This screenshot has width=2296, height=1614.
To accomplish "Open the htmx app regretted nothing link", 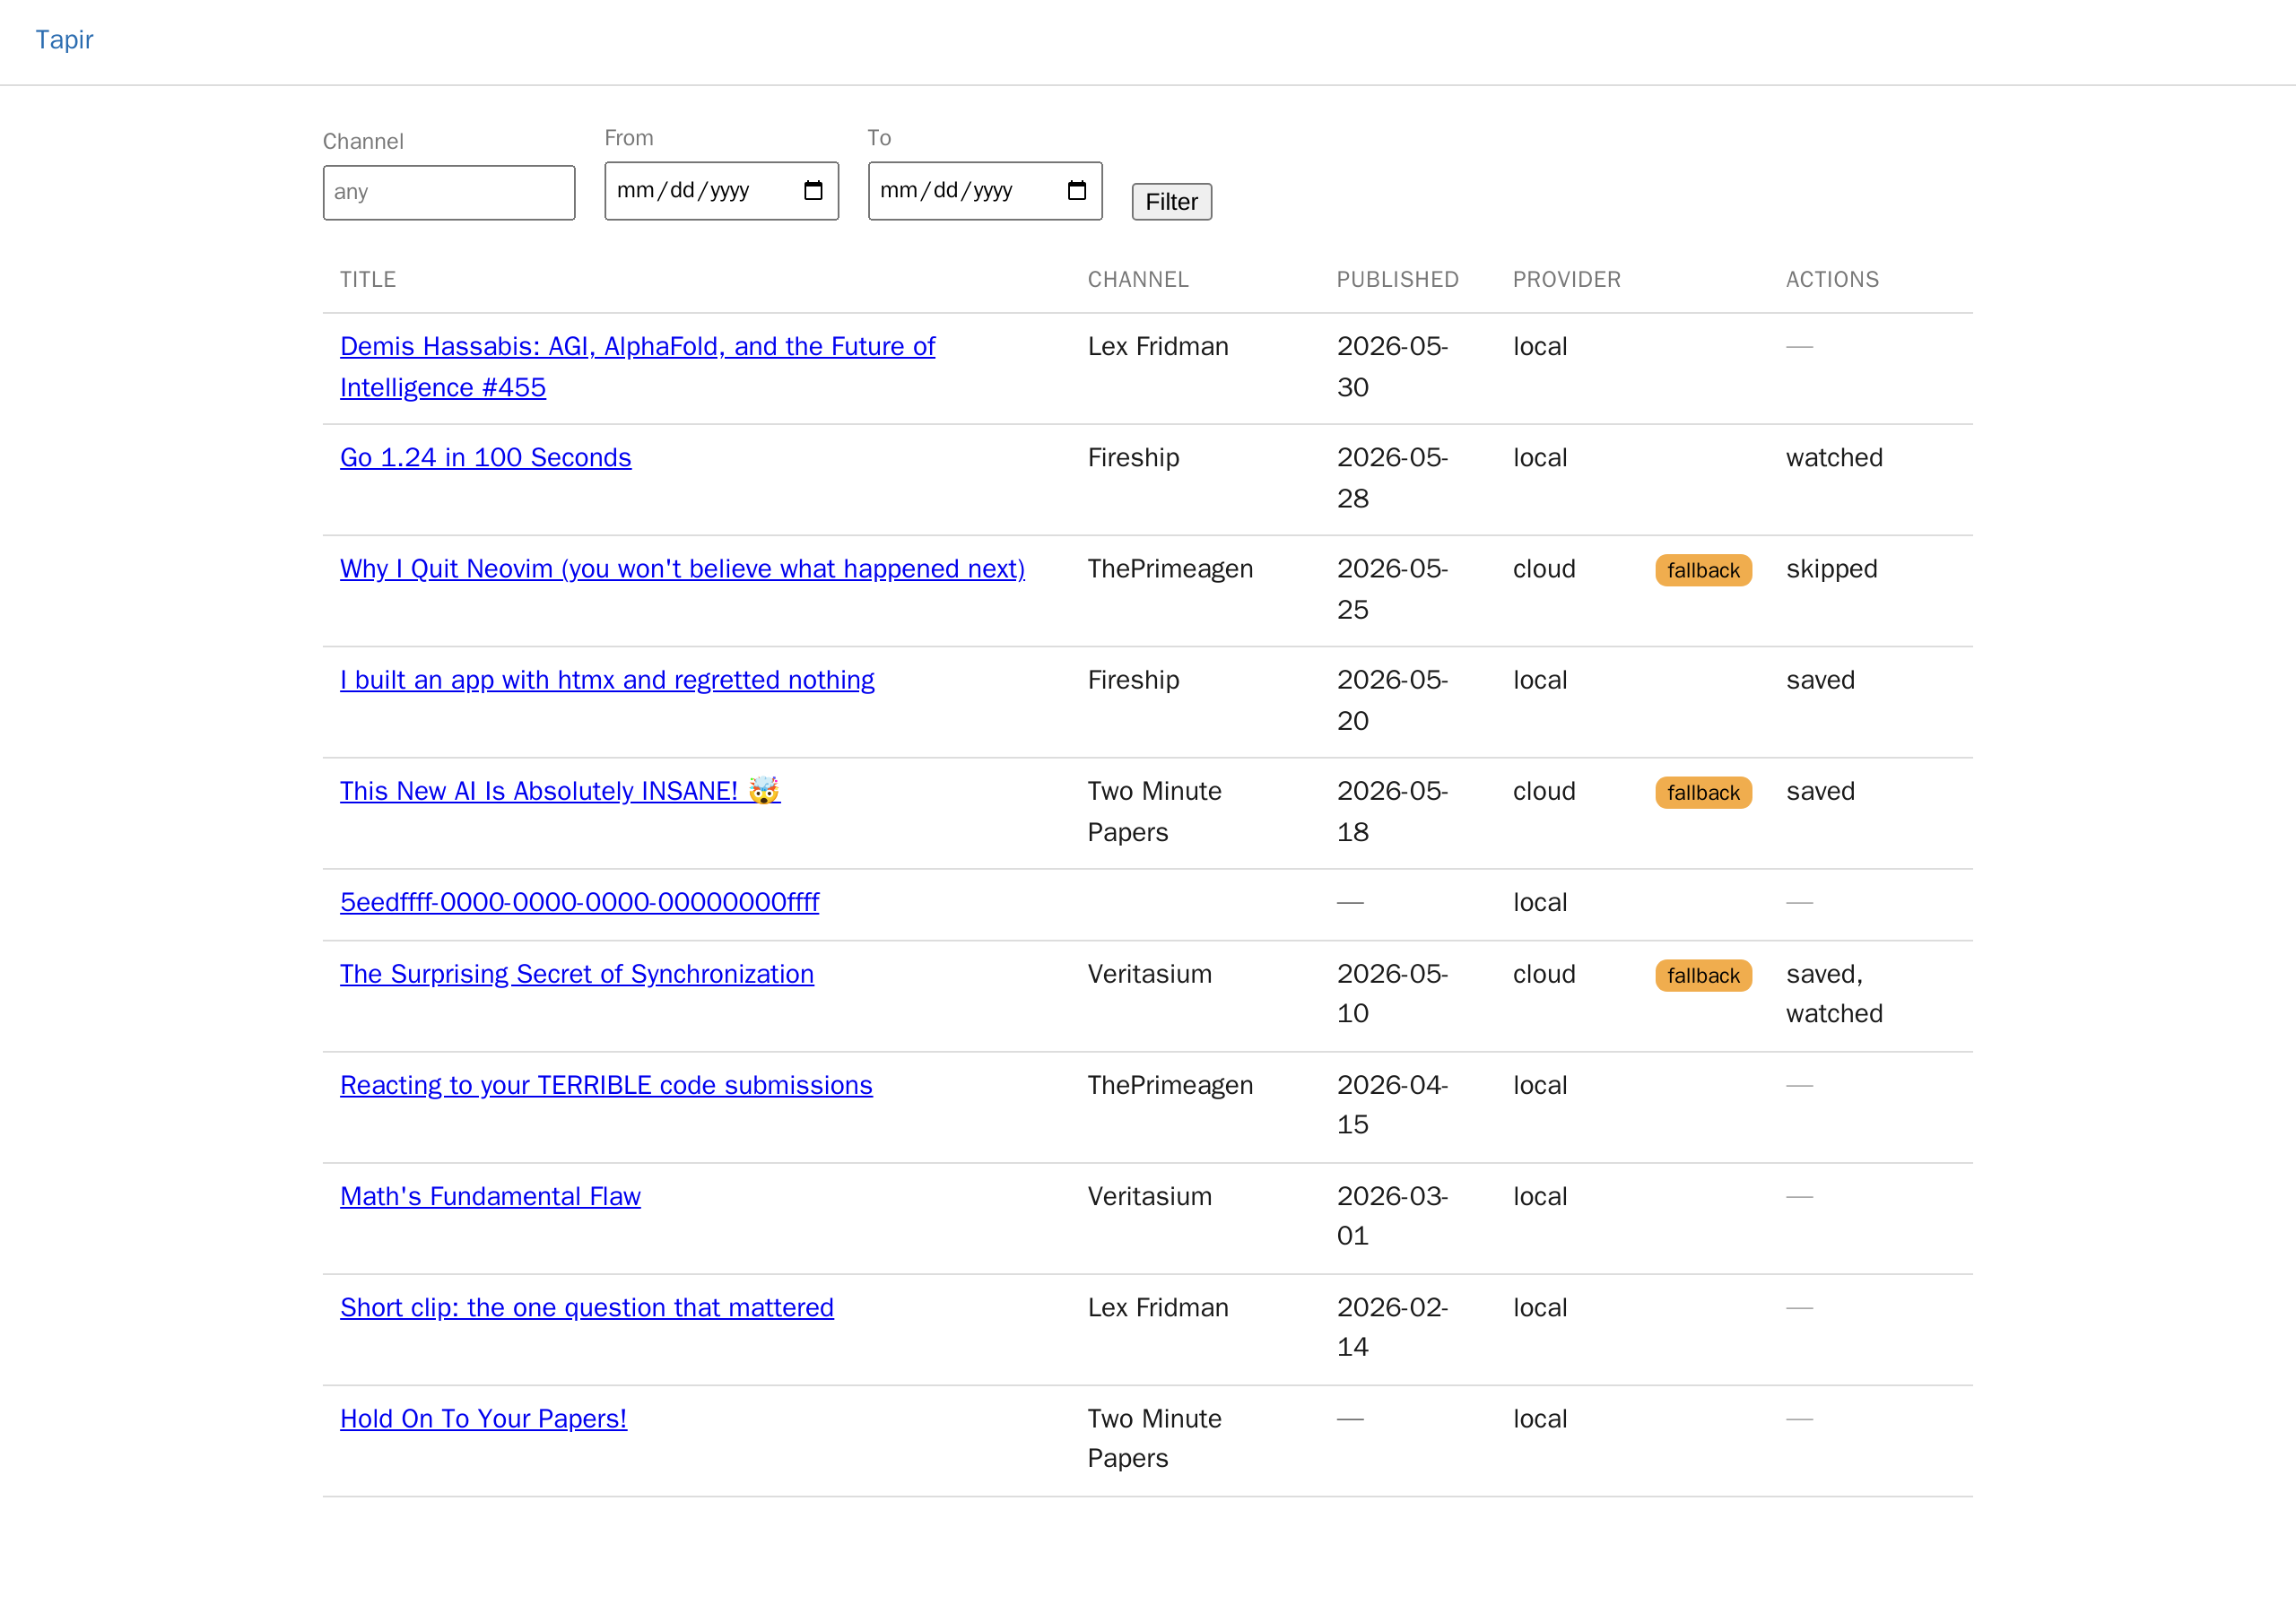I will (x=607, y=679).
